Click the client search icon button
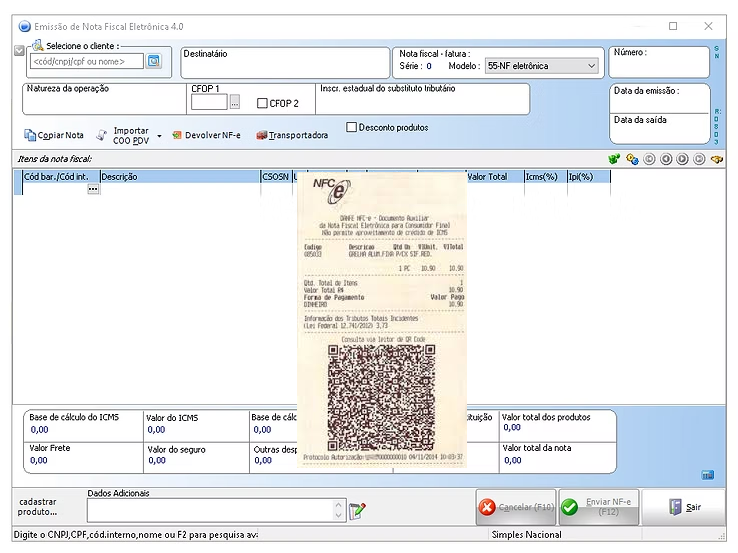 154,61
